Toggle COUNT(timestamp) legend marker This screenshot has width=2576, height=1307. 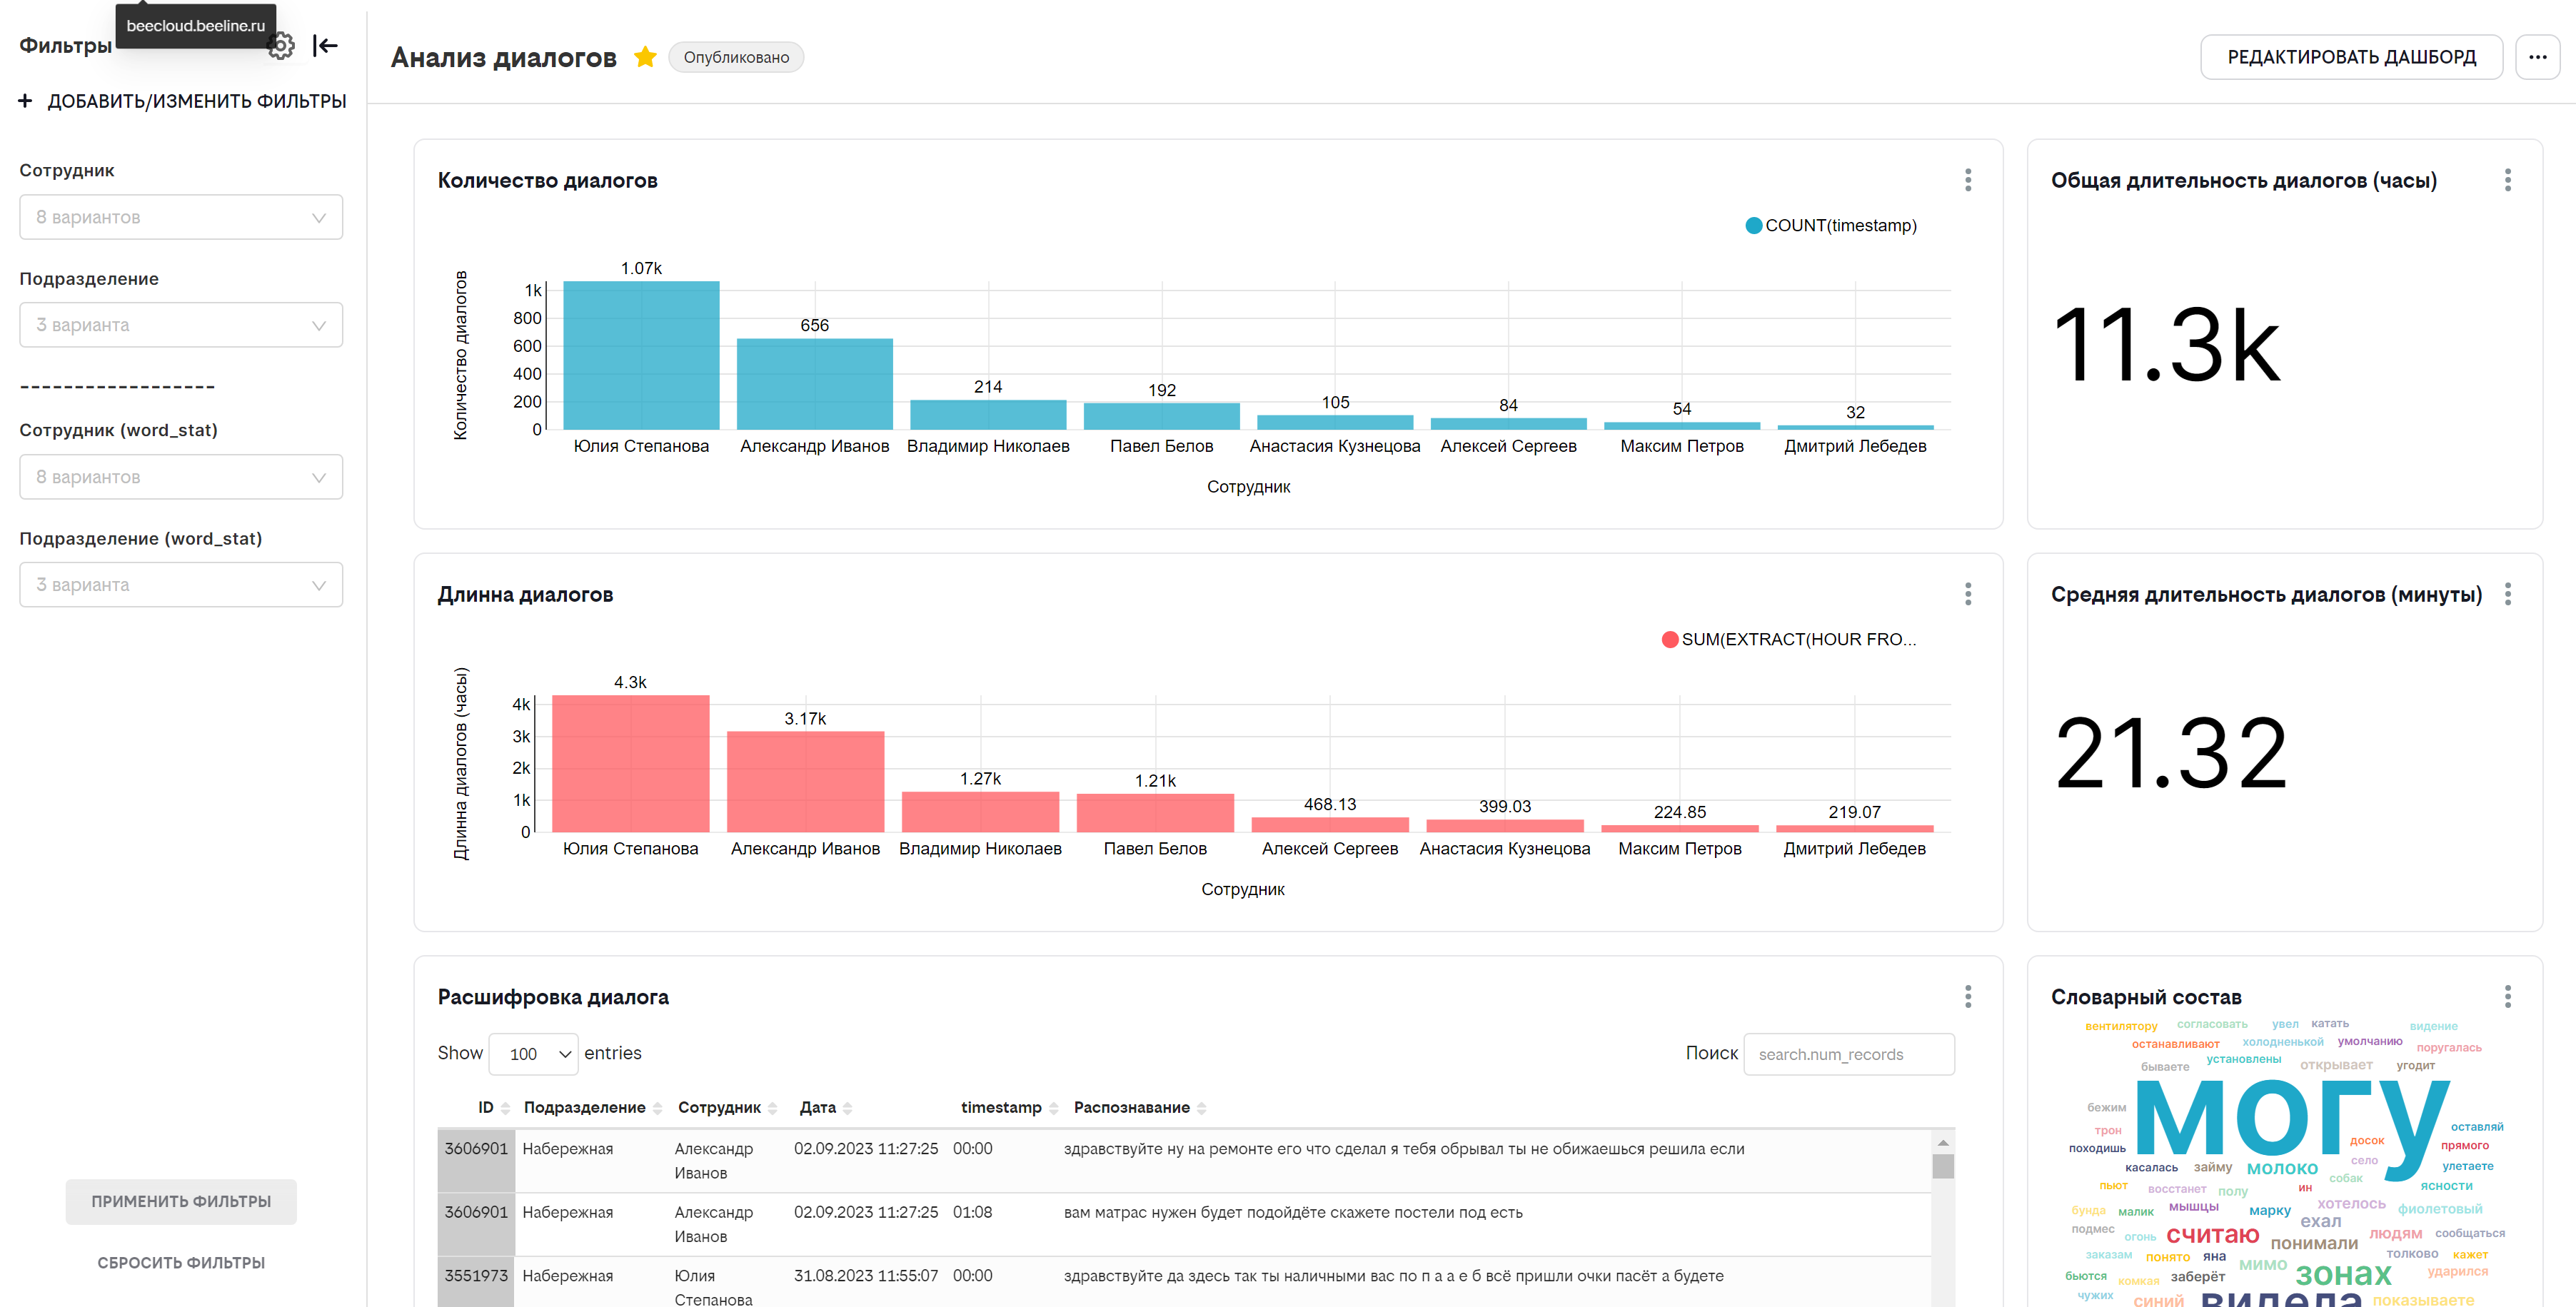(1753, 225)
